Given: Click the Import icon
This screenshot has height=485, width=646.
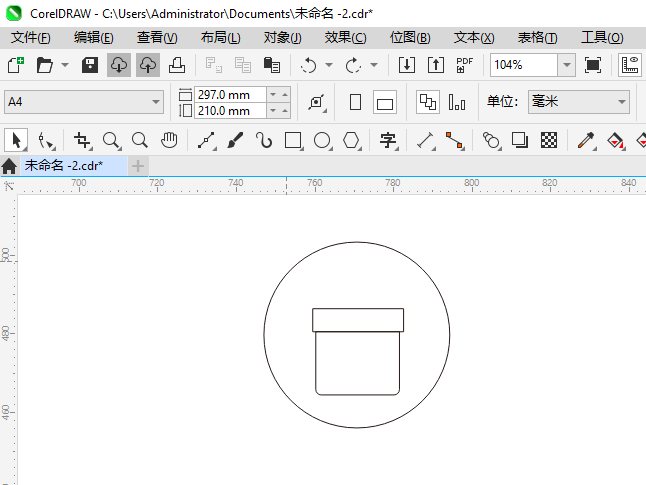Looking at the screenshot, I should pyautogui.click(x=407, y=65).
